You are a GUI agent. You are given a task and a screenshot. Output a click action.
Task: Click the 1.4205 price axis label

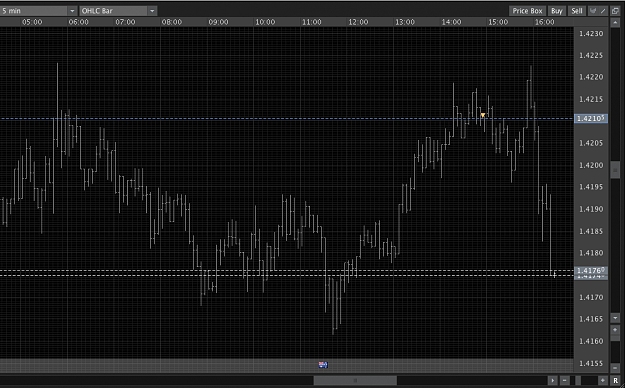coord(591,143)
